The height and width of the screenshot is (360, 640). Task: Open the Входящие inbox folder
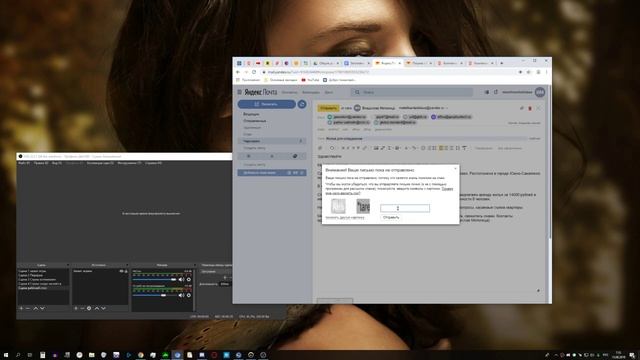tap(251, 114)
